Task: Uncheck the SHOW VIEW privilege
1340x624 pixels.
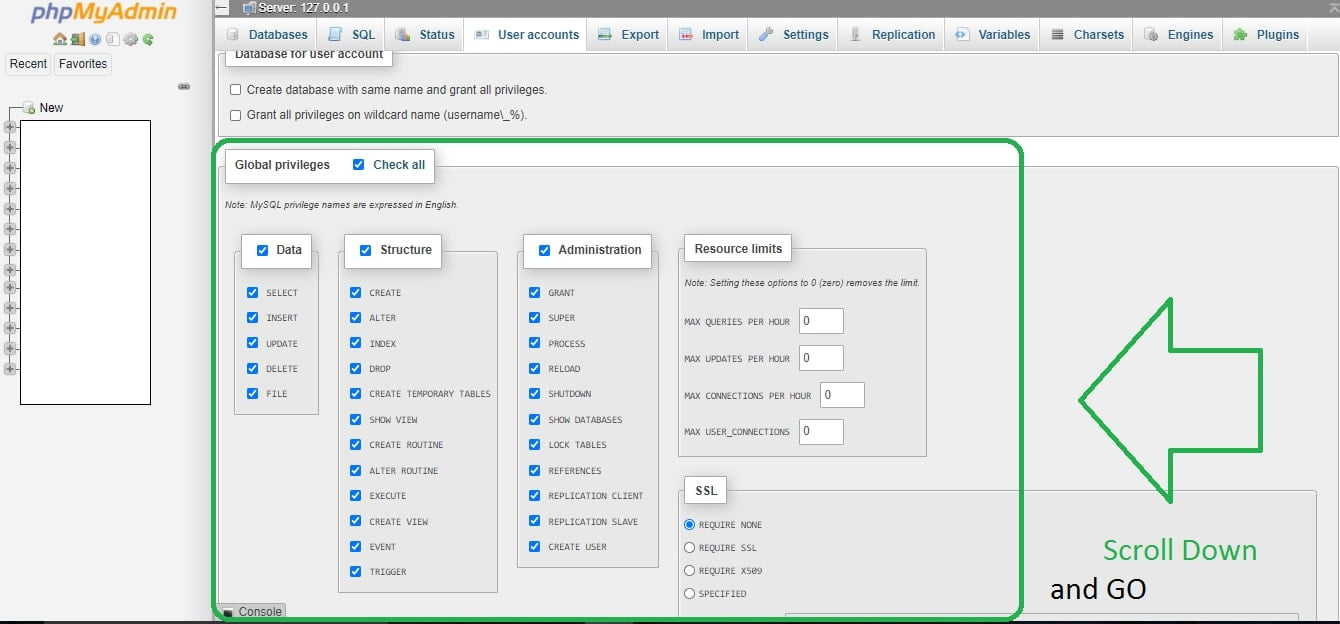Action: point(356,420)
